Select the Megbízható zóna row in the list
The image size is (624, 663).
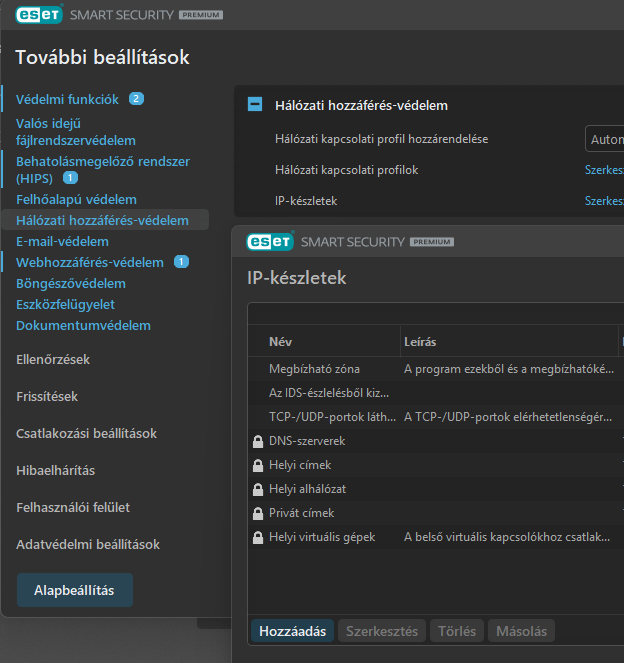point(314,369)
